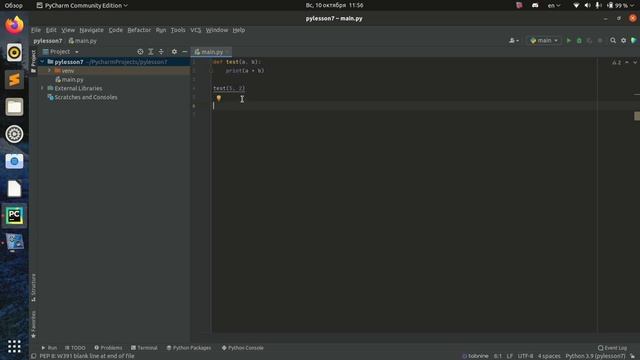Click the 4 spaces indent widget
This screenshot has width=640, height=360.
pos(549,356)
